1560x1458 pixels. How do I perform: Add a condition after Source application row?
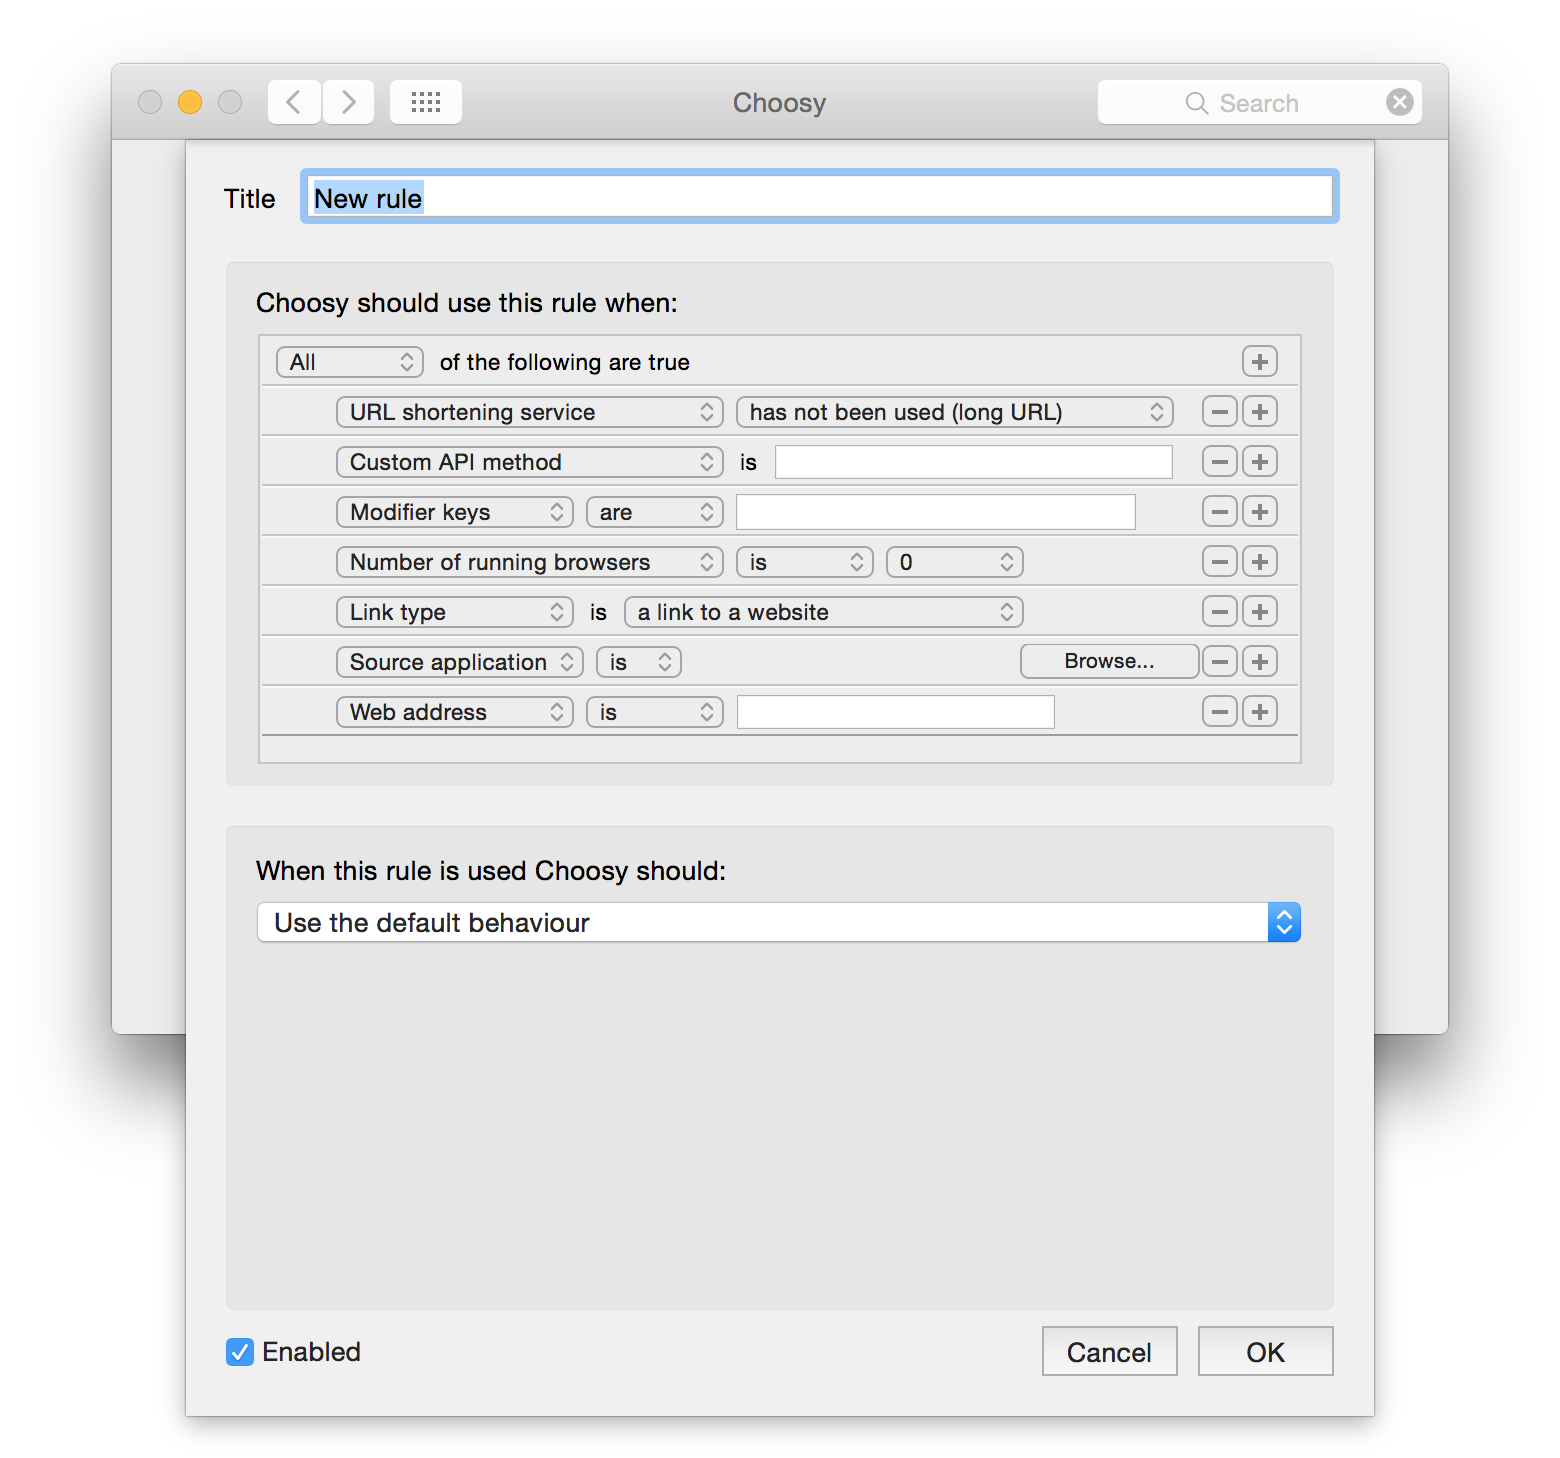coord(1260,662)
